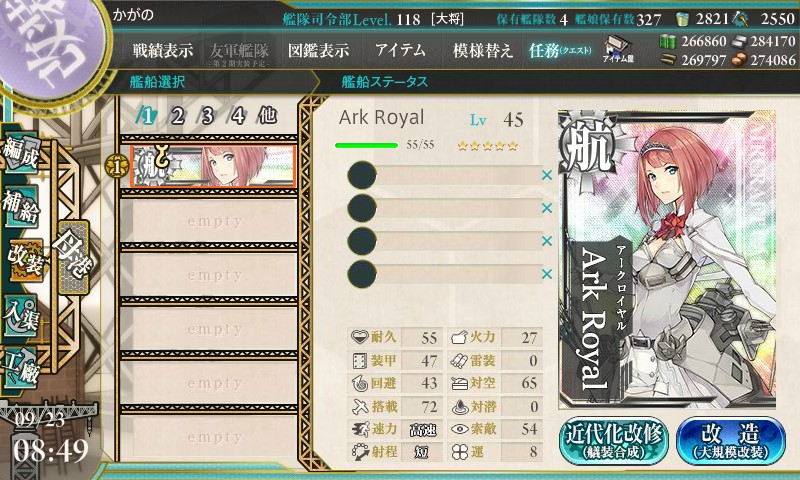This screenshot has height=480, width=800.
Task: Select Ark Royal ship banner in slot 1
Action: pyautogui.click(x=213, y=167)
